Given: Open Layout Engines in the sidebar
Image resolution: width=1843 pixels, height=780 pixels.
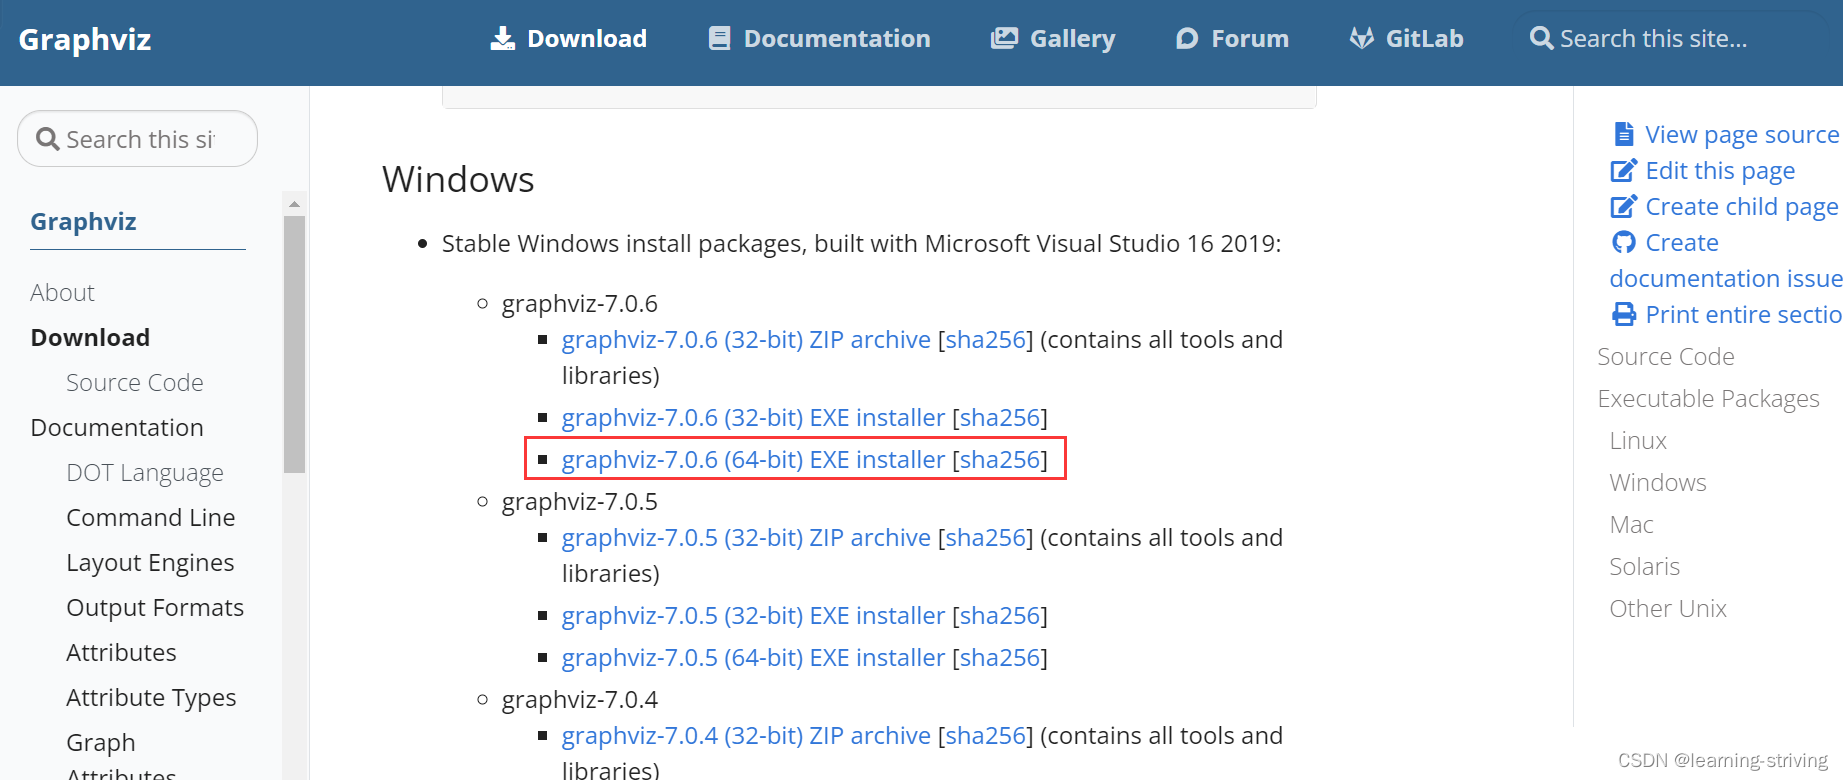Looking at the screenshot, I should point(150,562).
